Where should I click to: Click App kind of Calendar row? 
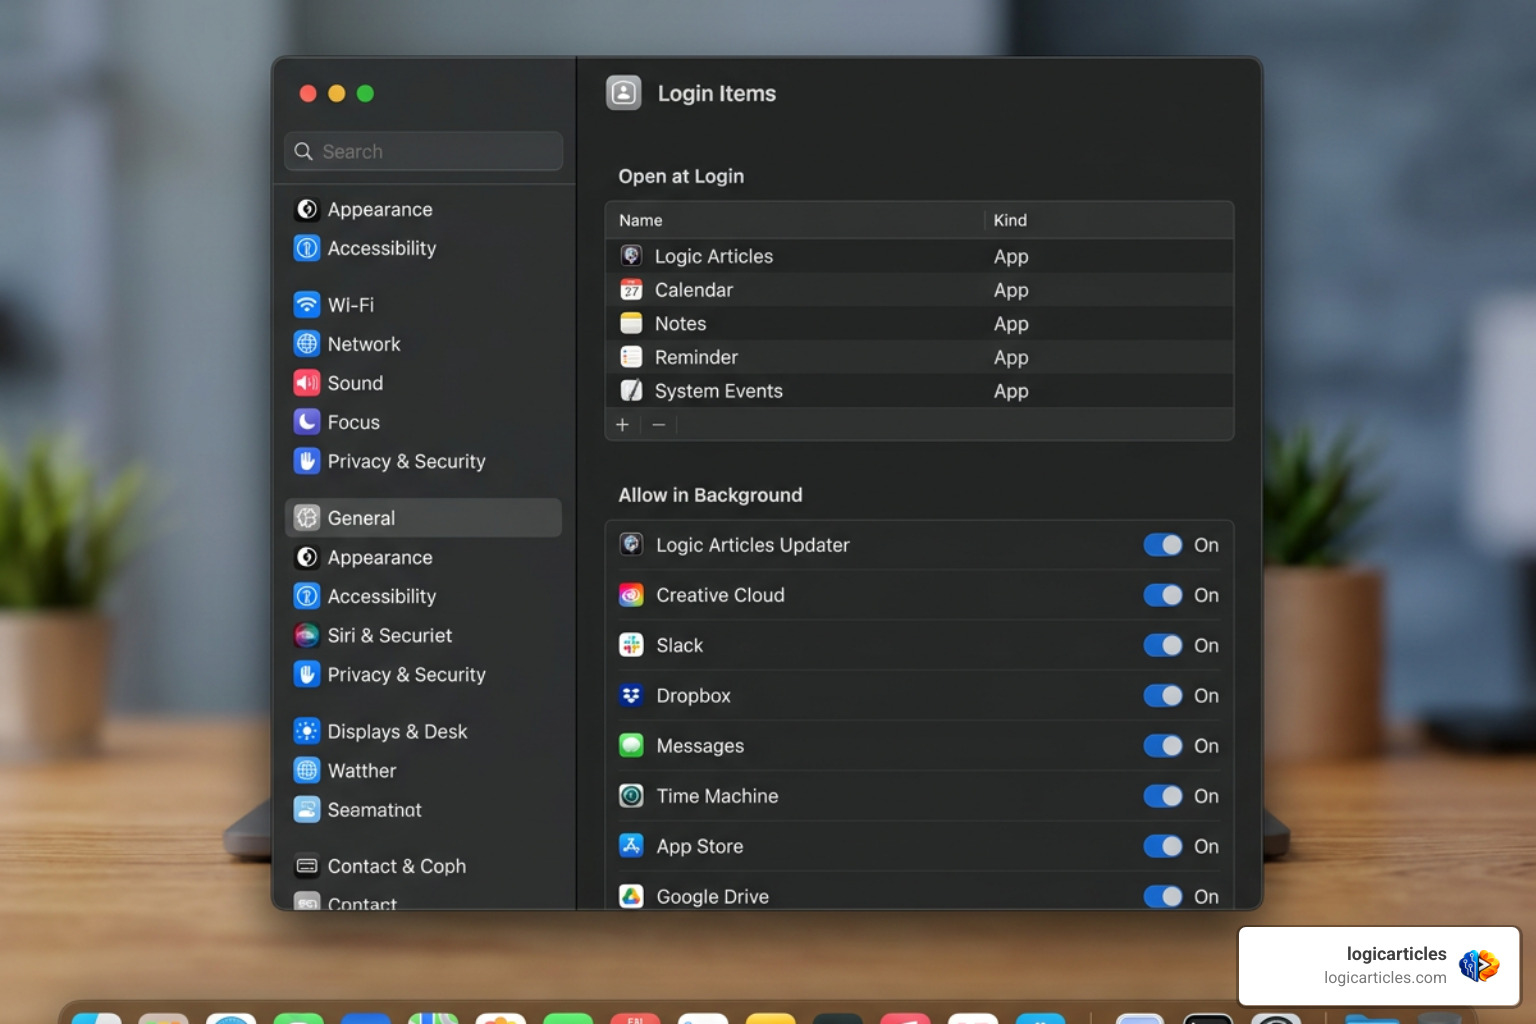(x=1011, y=290)
